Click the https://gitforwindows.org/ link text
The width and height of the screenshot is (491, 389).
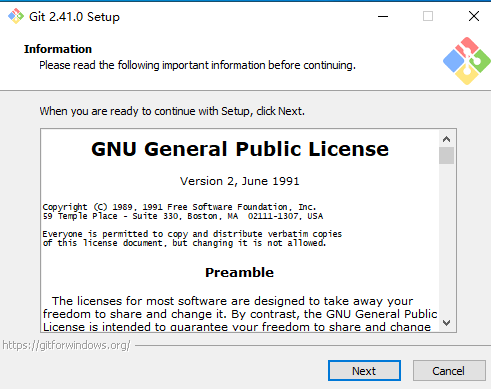[x=66, y=345]
